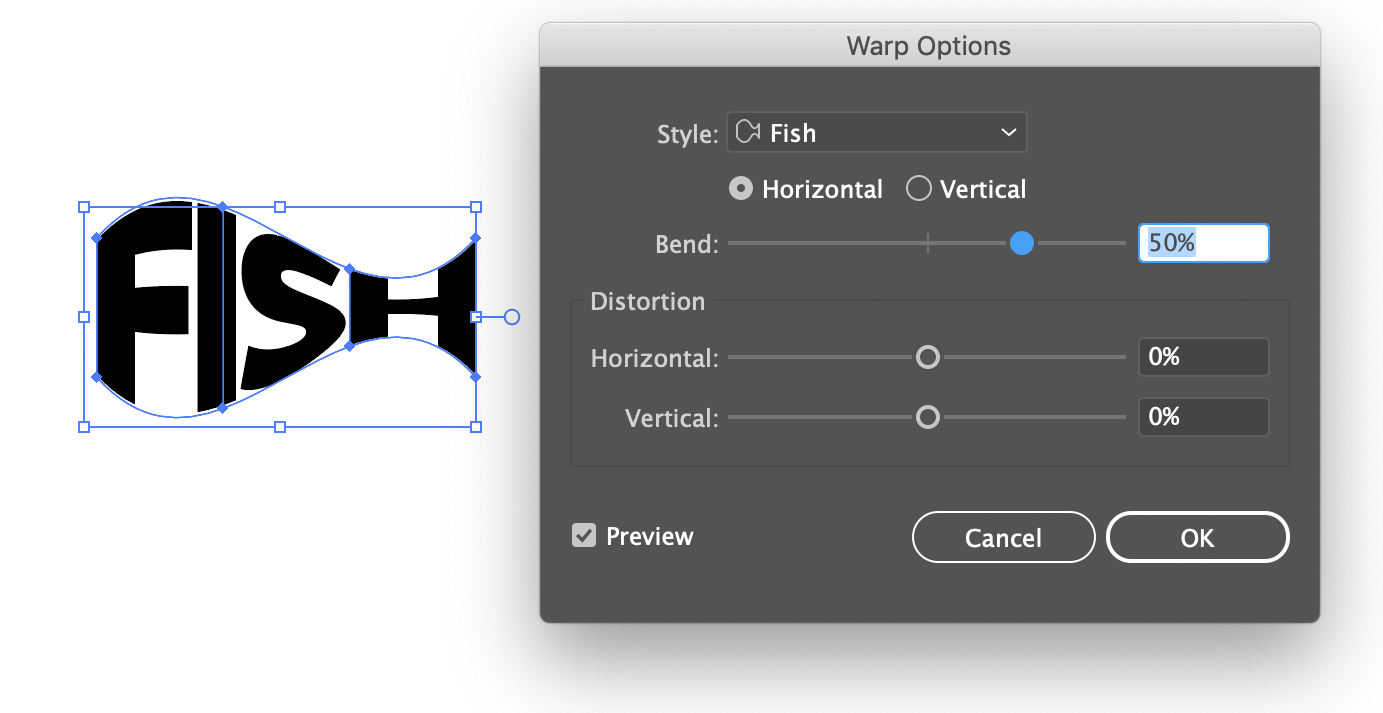1383x713 pixels.
Task: Click the Vertical distortion slider handle
Action: tap(927, 417)
